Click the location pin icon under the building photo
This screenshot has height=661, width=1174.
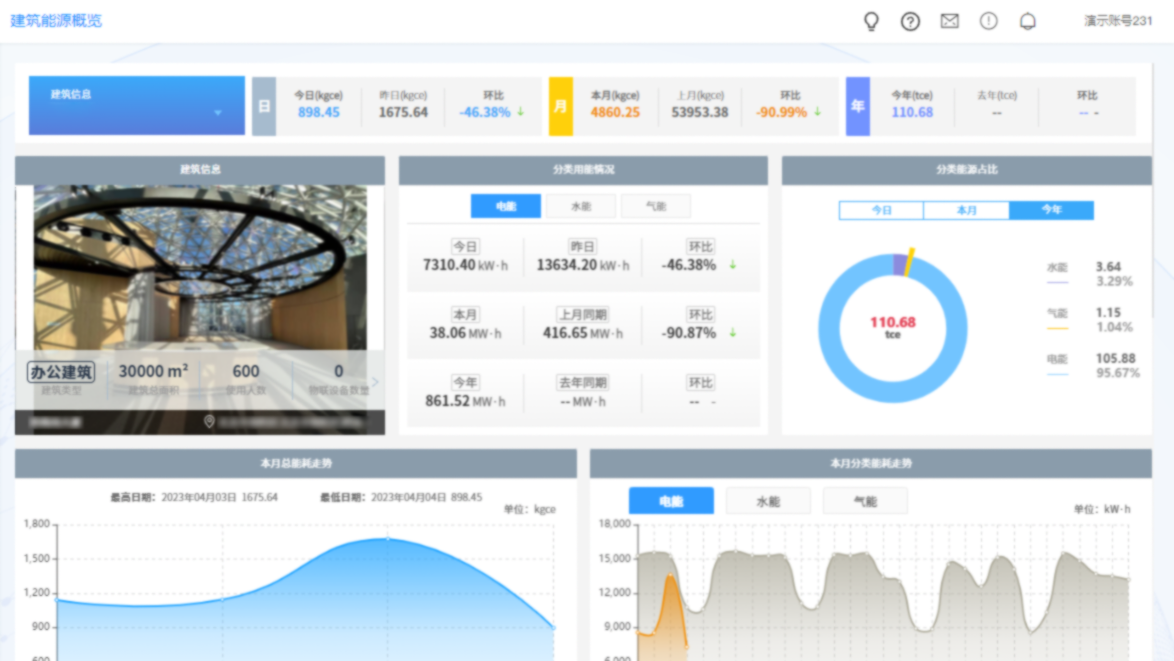click(209, 422)
